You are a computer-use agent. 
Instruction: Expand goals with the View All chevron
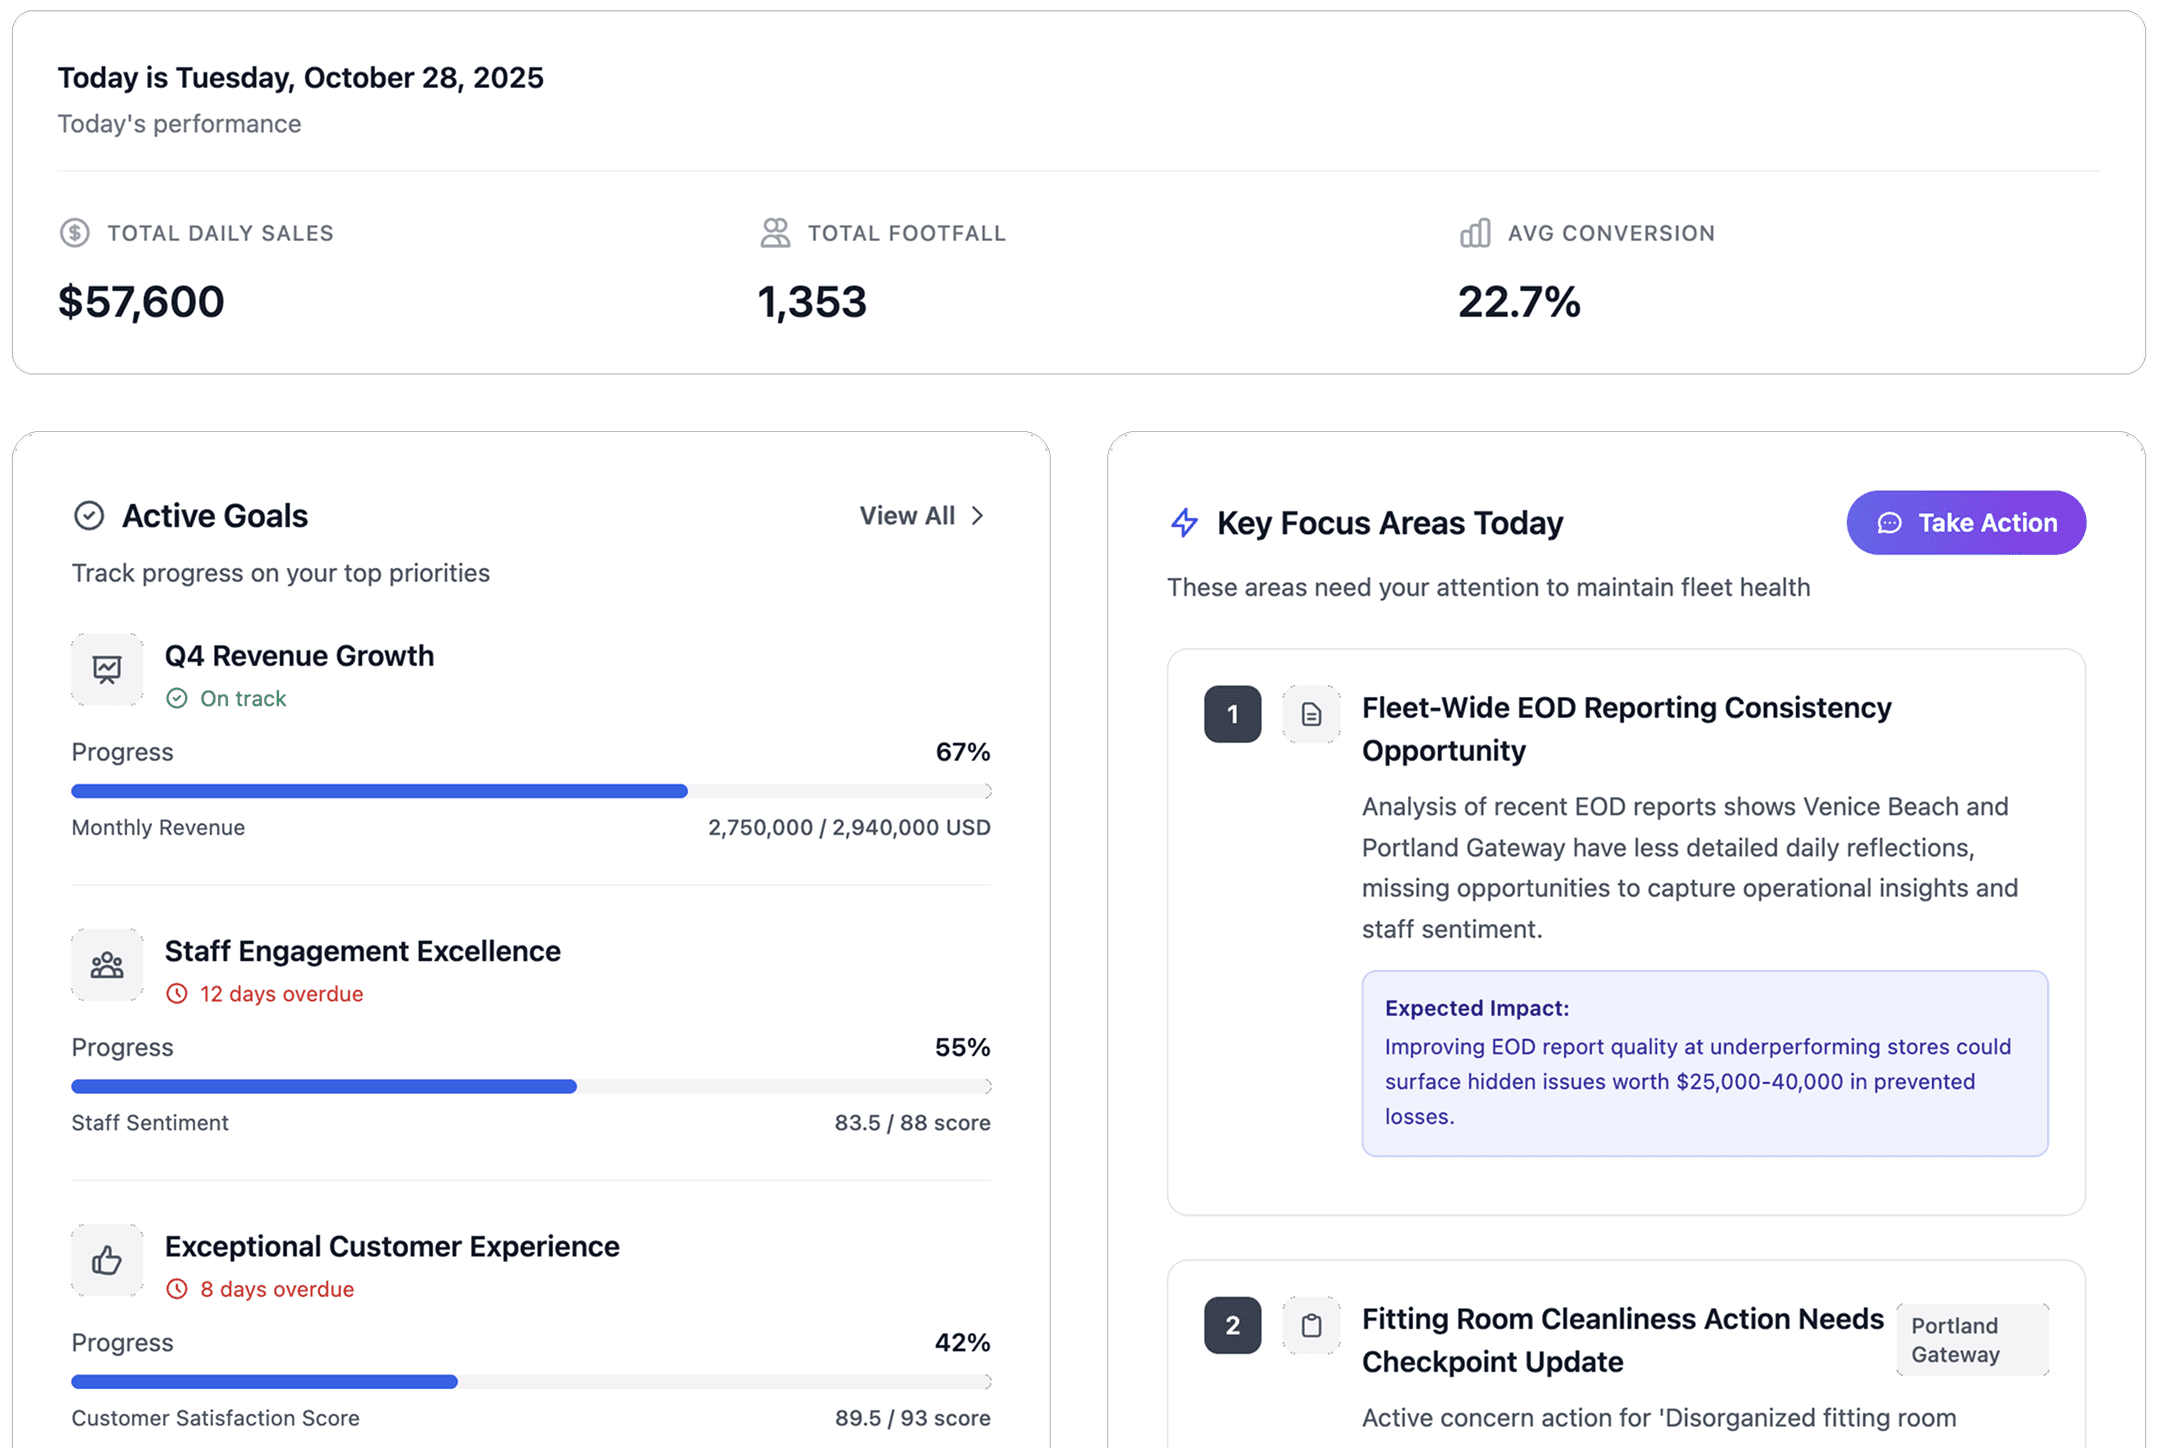click(978, 516)
